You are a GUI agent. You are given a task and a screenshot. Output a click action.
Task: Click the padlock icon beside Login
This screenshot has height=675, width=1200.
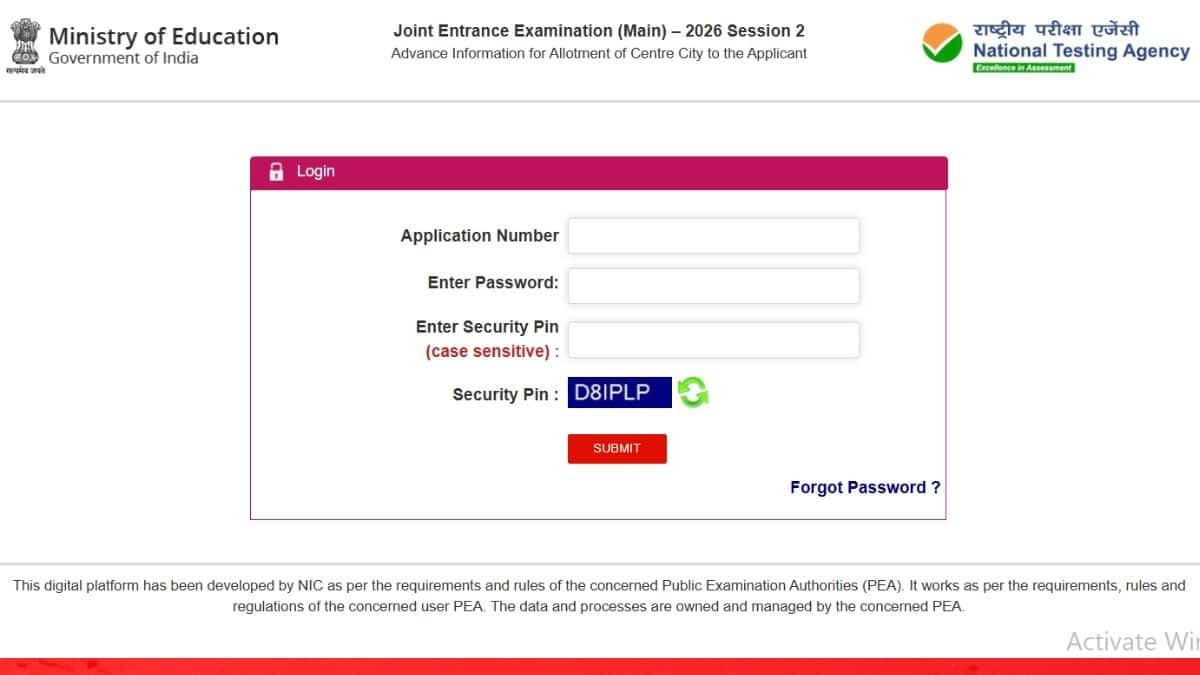(276, 172)
